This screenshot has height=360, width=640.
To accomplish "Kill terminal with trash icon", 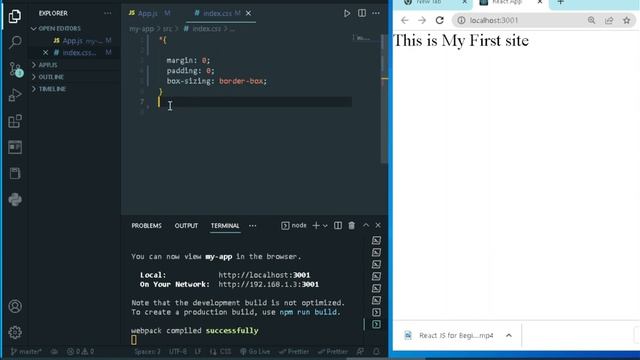I will 351,225.
